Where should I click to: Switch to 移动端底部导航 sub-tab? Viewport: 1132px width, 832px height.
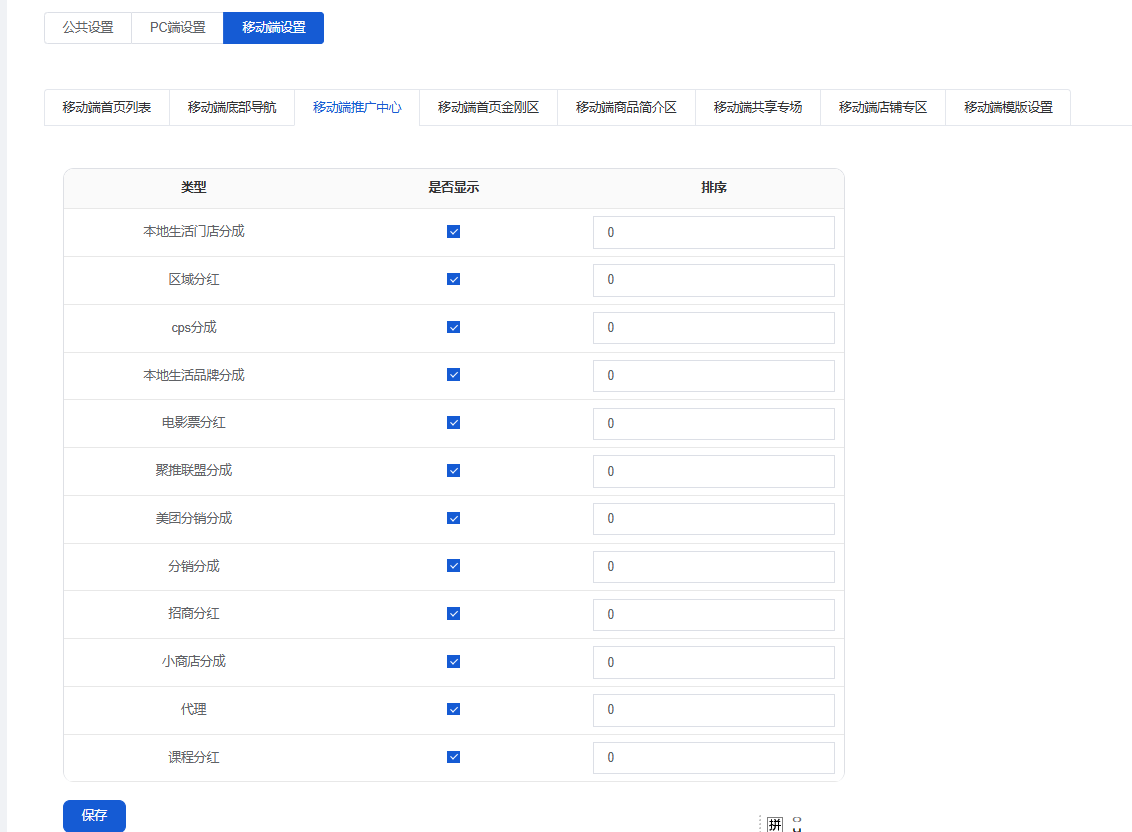231,108
